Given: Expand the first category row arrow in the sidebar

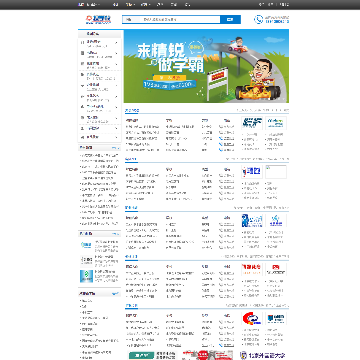Looking at the screenshot, I should pos(116,43).
